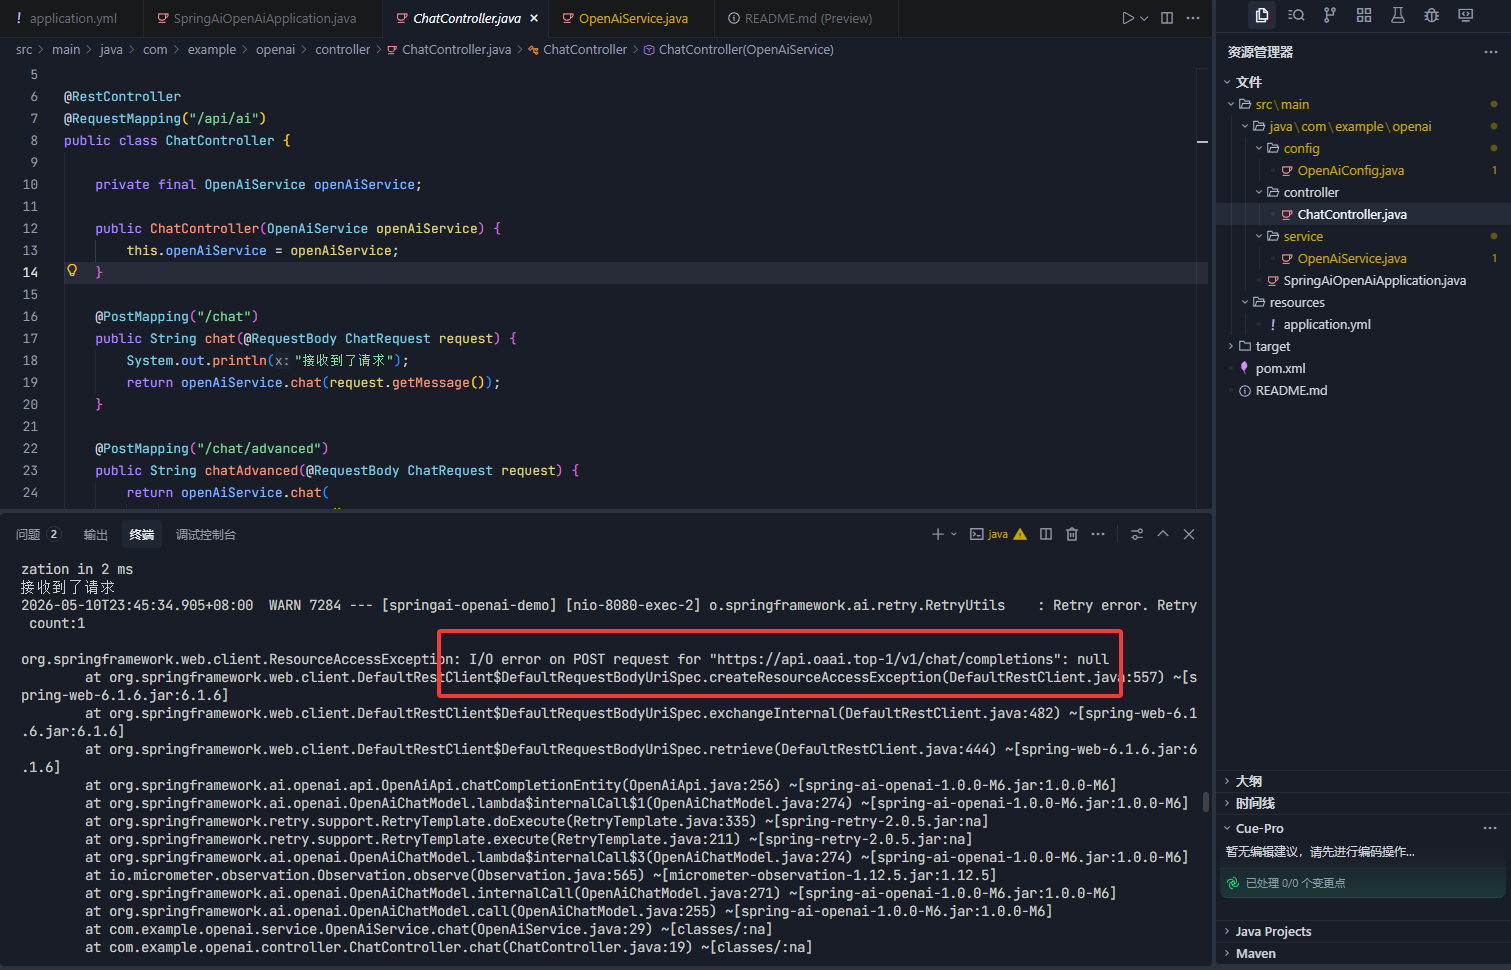Select the 终端 terminal panel tab

click(142, 535)
